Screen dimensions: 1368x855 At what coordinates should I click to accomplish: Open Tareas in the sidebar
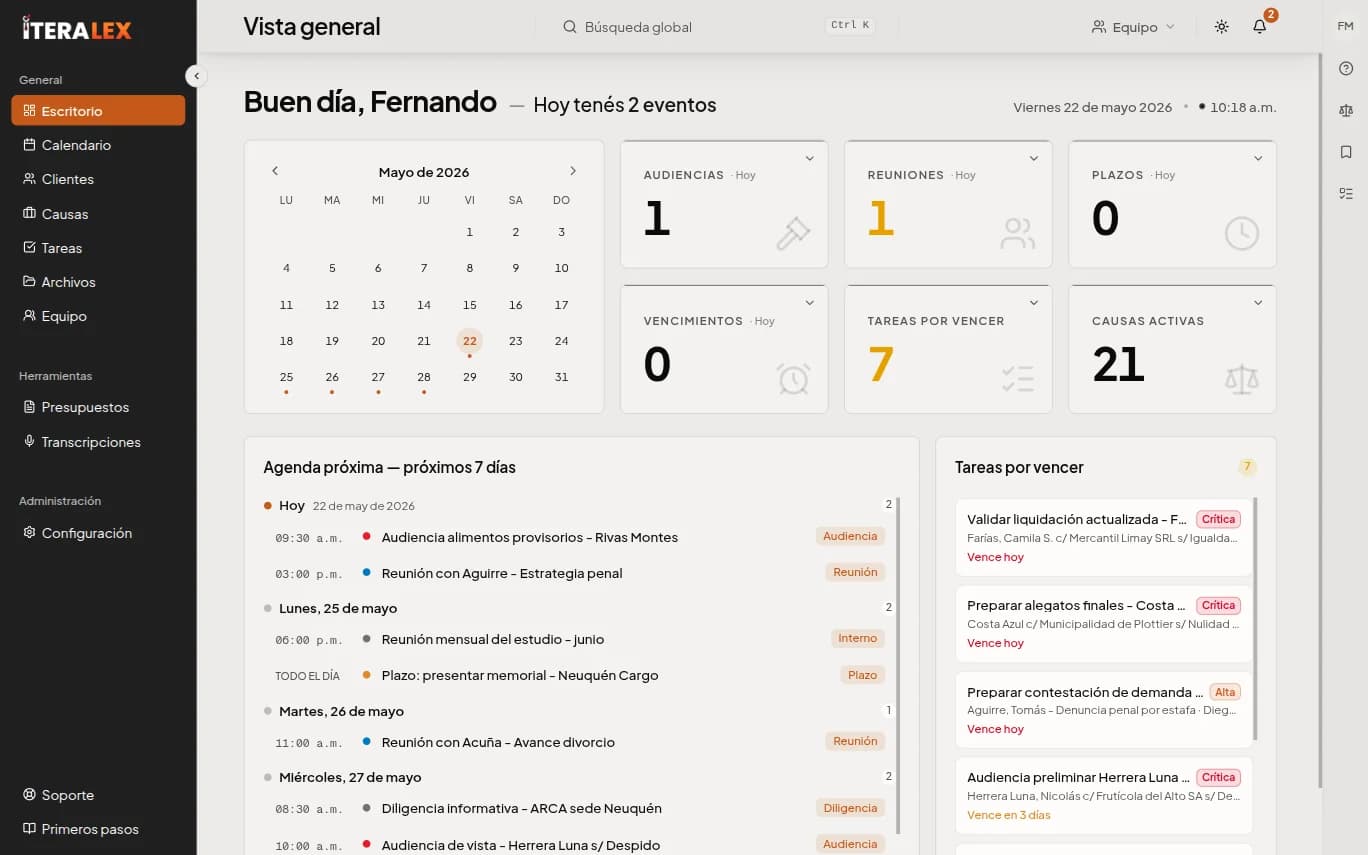click(x=98, y=248)
